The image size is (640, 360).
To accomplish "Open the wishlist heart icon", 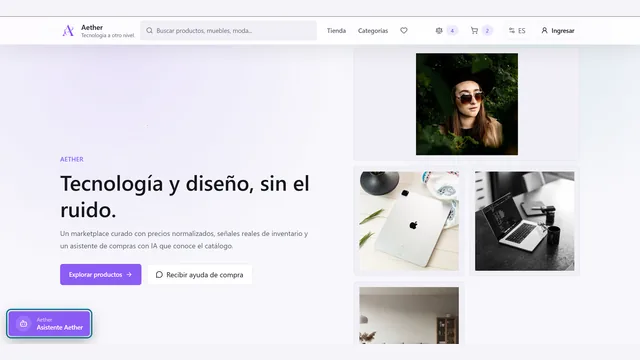I will point(404,31).
